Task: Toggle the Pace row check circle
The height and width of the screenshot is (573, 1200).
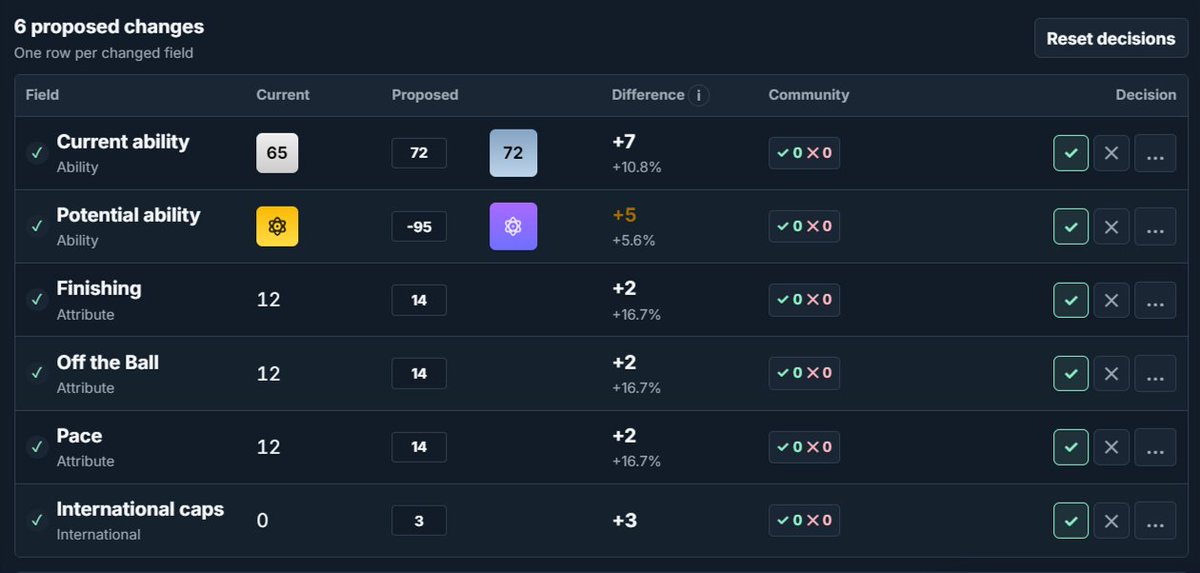Action: pos(37,447)
